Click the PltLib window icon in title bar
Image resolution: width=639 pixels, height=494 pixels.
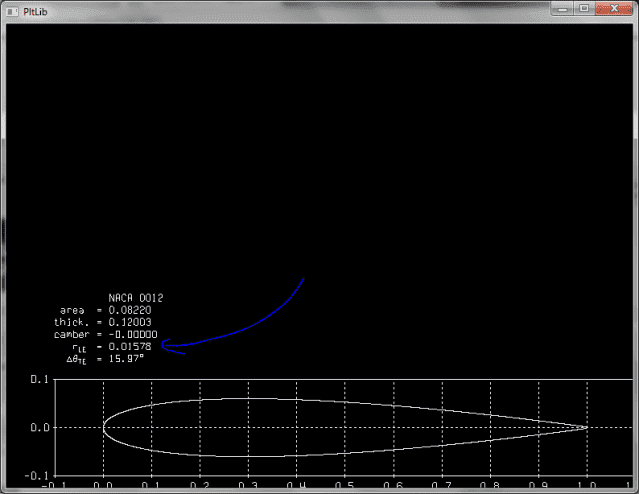click(x=12, y=9)
